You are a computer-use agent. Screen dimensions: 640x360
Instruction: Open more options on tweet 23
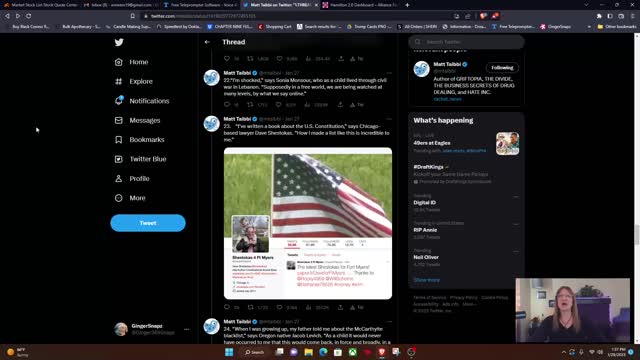pyautogui.click(x=389, y=119)
